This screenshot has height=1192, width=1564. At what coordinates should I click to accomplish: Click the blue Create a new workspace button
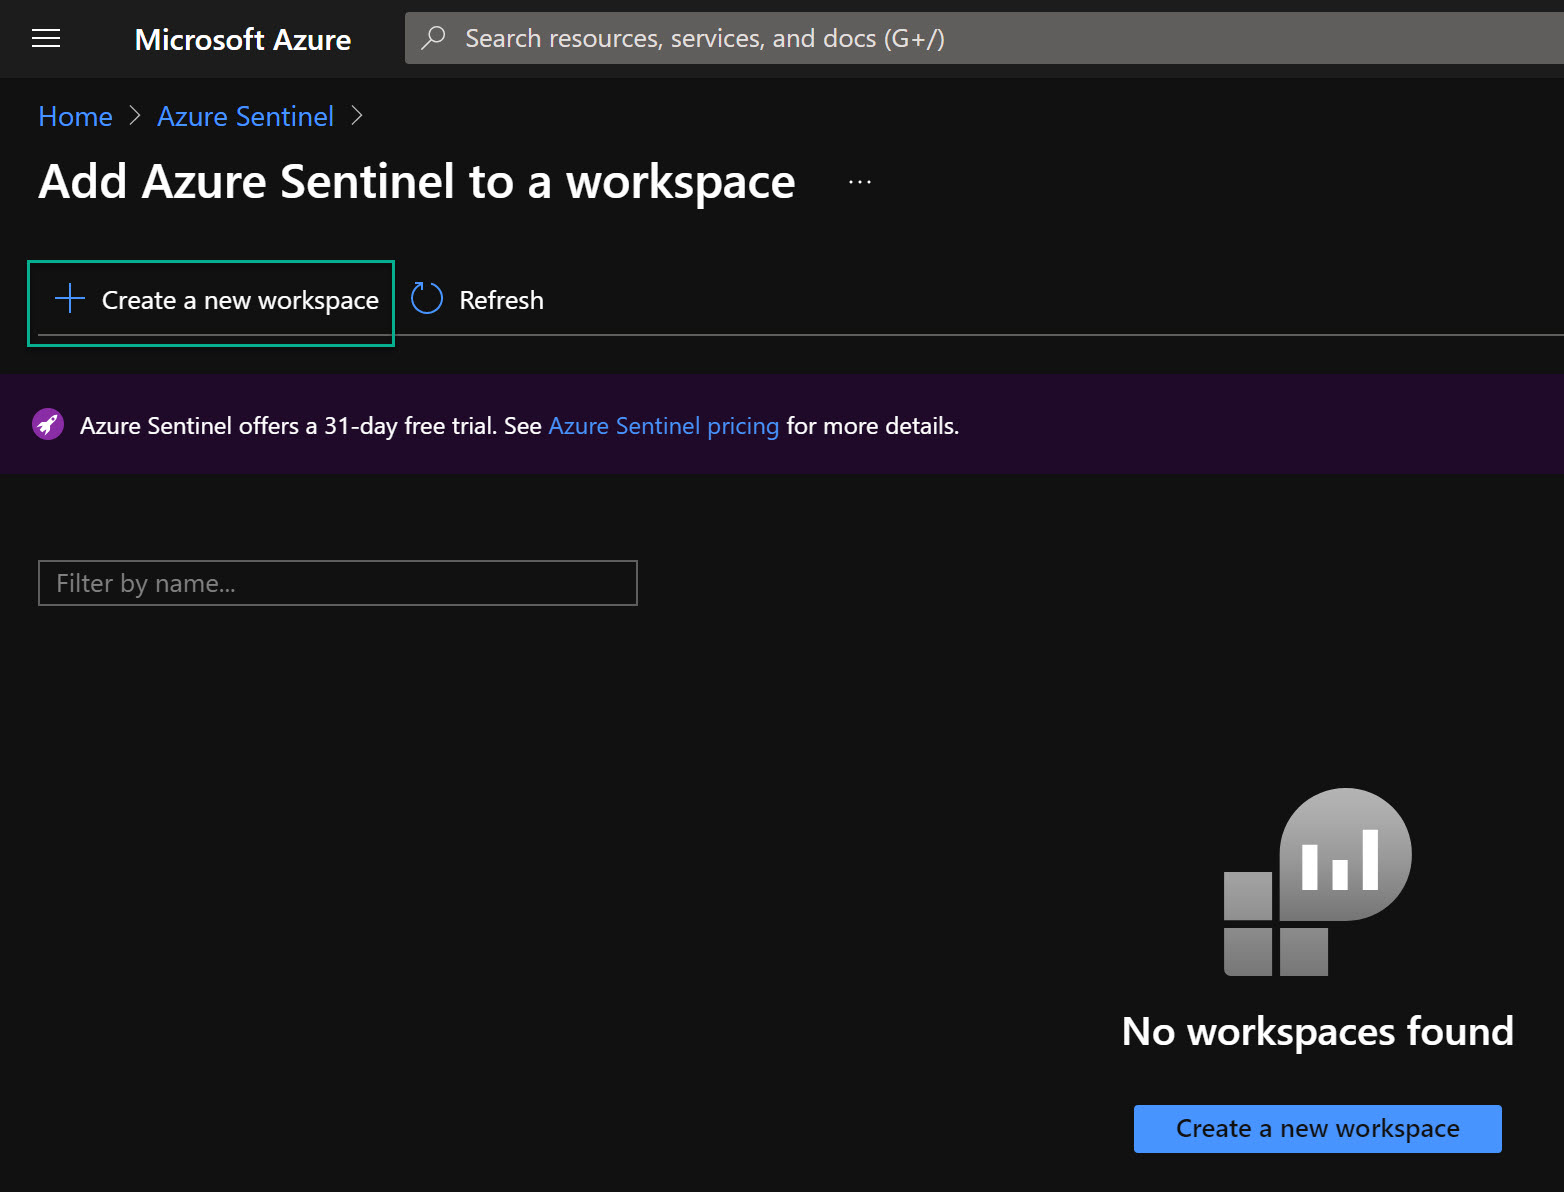1317,1129
